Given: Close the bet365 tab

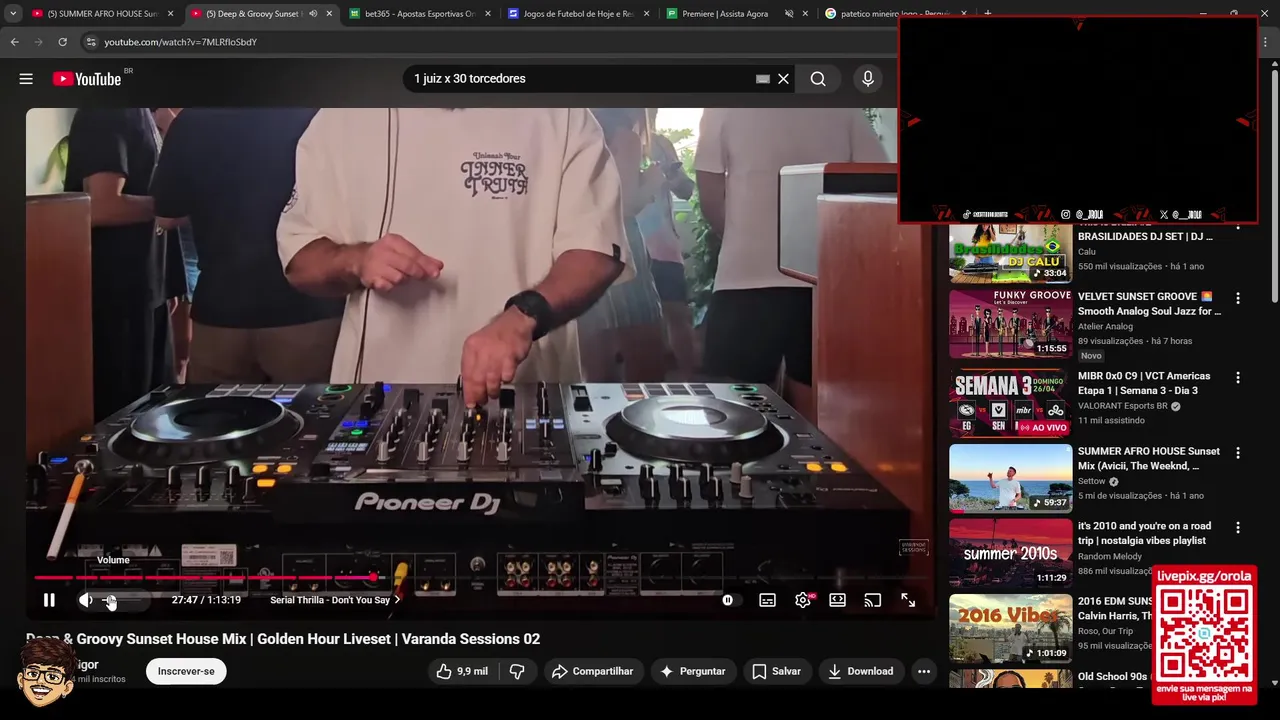Looking at the screenshot, I should (487, 14).
